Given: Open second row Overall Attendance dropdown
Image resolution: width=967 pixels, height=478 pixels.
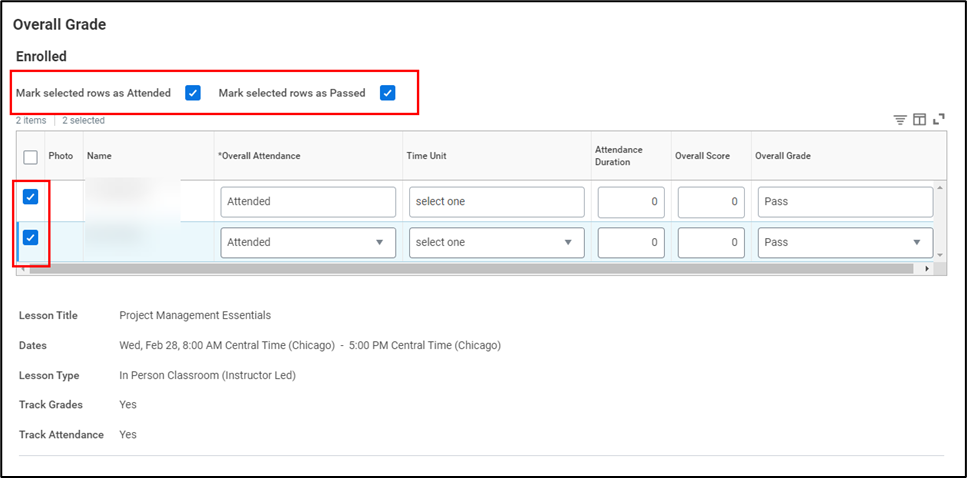Looking at the screenshot, I should click(308, 242).
